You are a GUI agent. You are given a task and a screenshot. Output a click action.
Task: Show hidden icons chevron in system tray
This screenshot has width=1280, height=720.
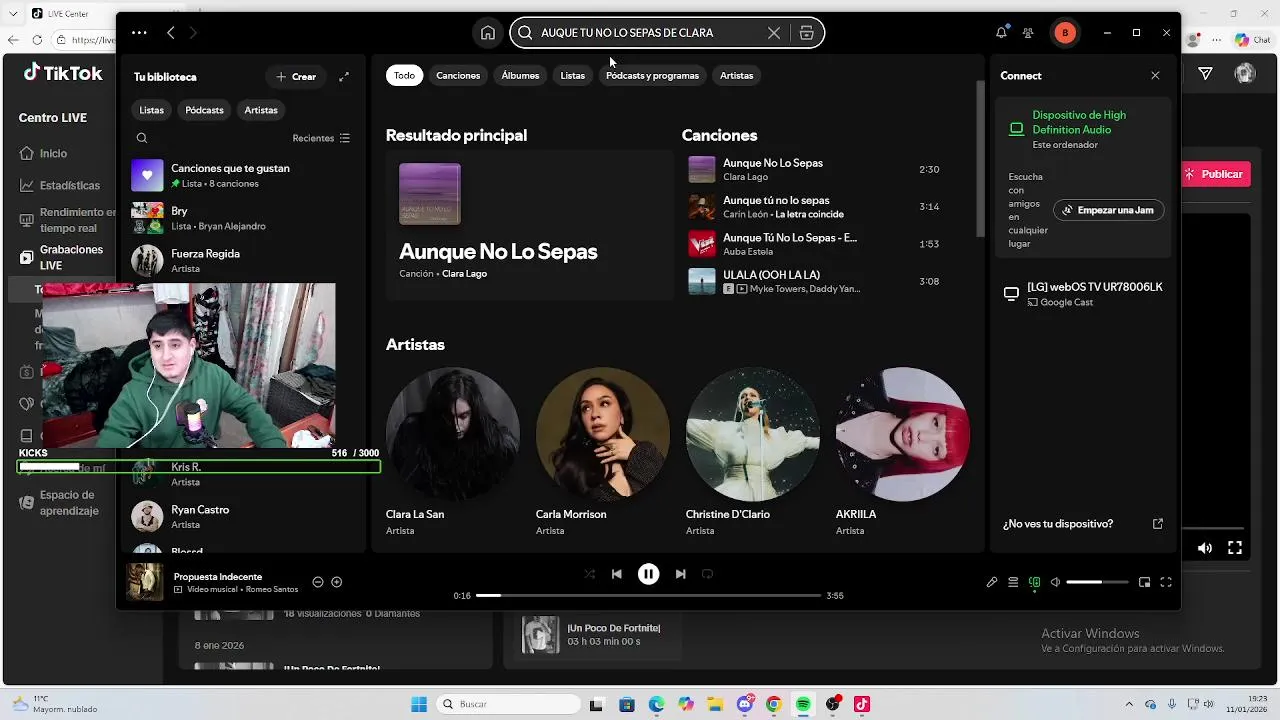click(1129, 704)
